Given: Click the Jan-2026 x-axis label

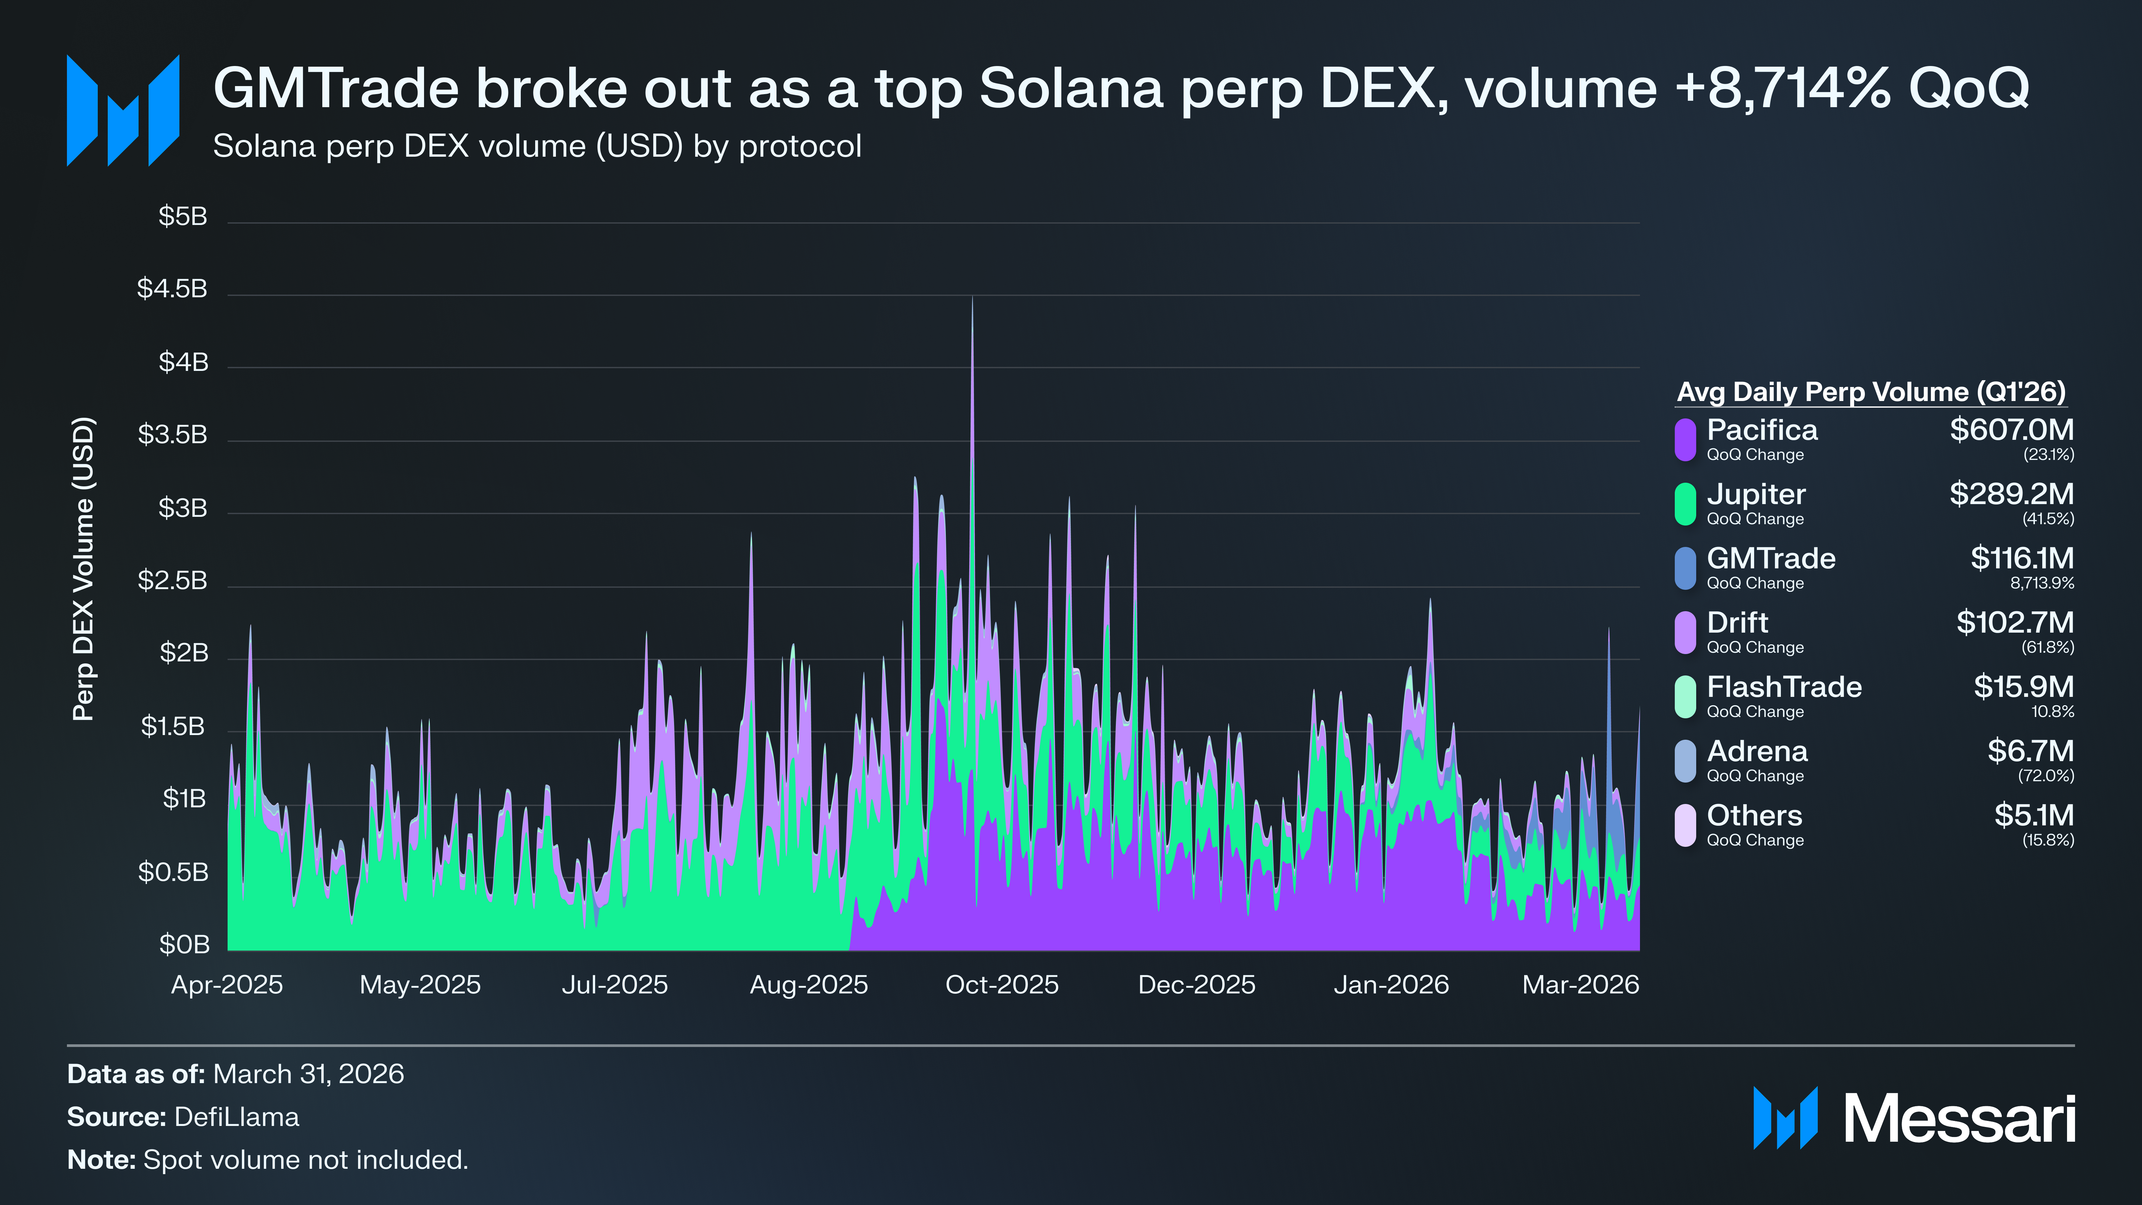Looking at the screenshot, I should pos(1391,985).
